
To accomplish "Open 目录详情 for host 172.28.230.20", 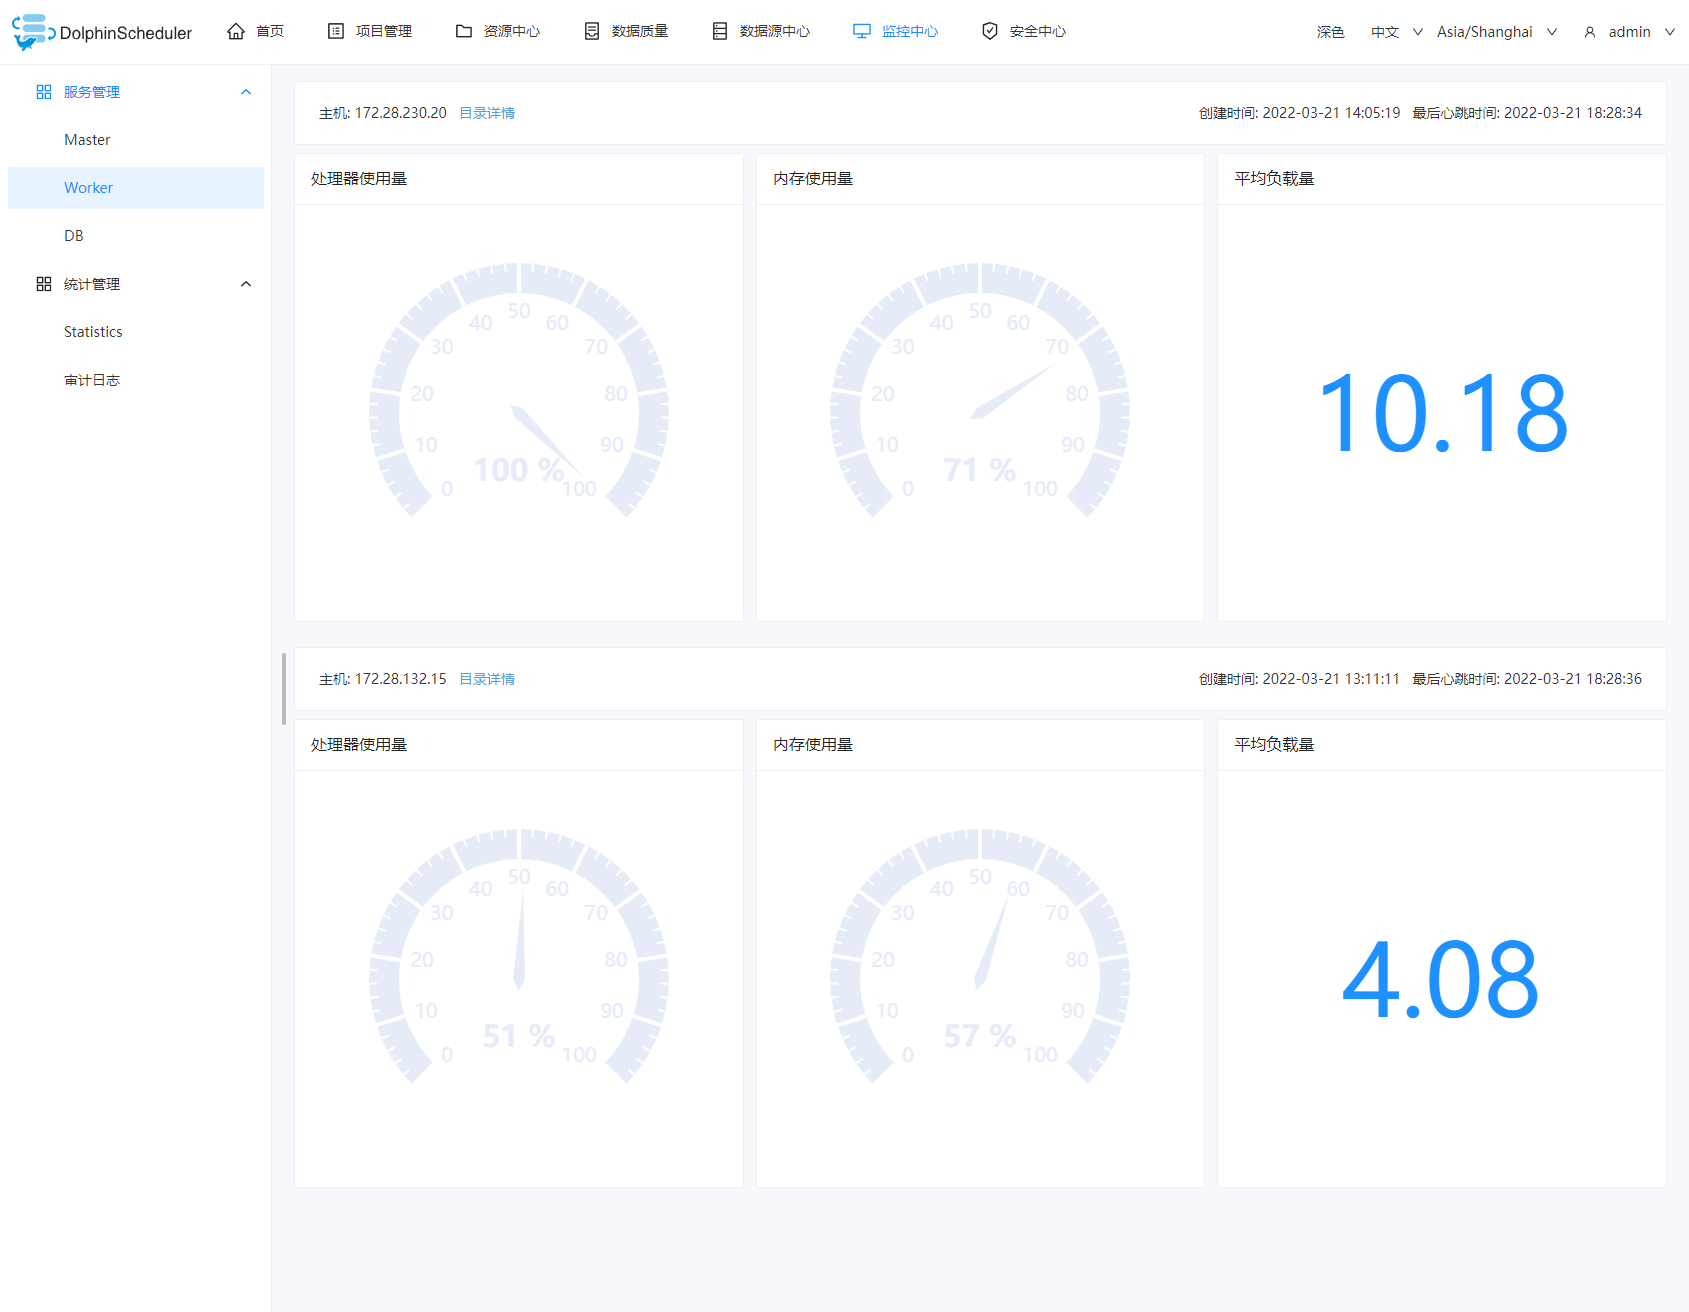I will [487, 113].
